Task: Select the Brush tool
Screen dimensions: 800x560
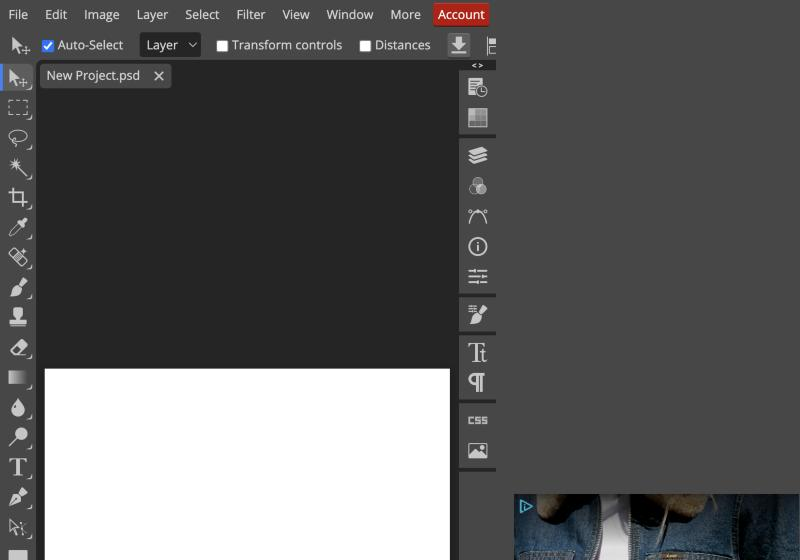Action: (18, 287)
